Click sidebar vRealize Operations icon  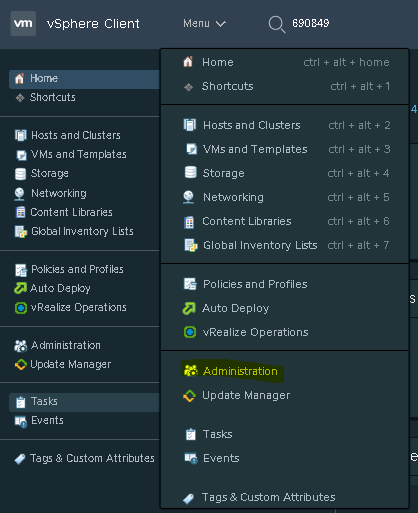pos(21,308)
